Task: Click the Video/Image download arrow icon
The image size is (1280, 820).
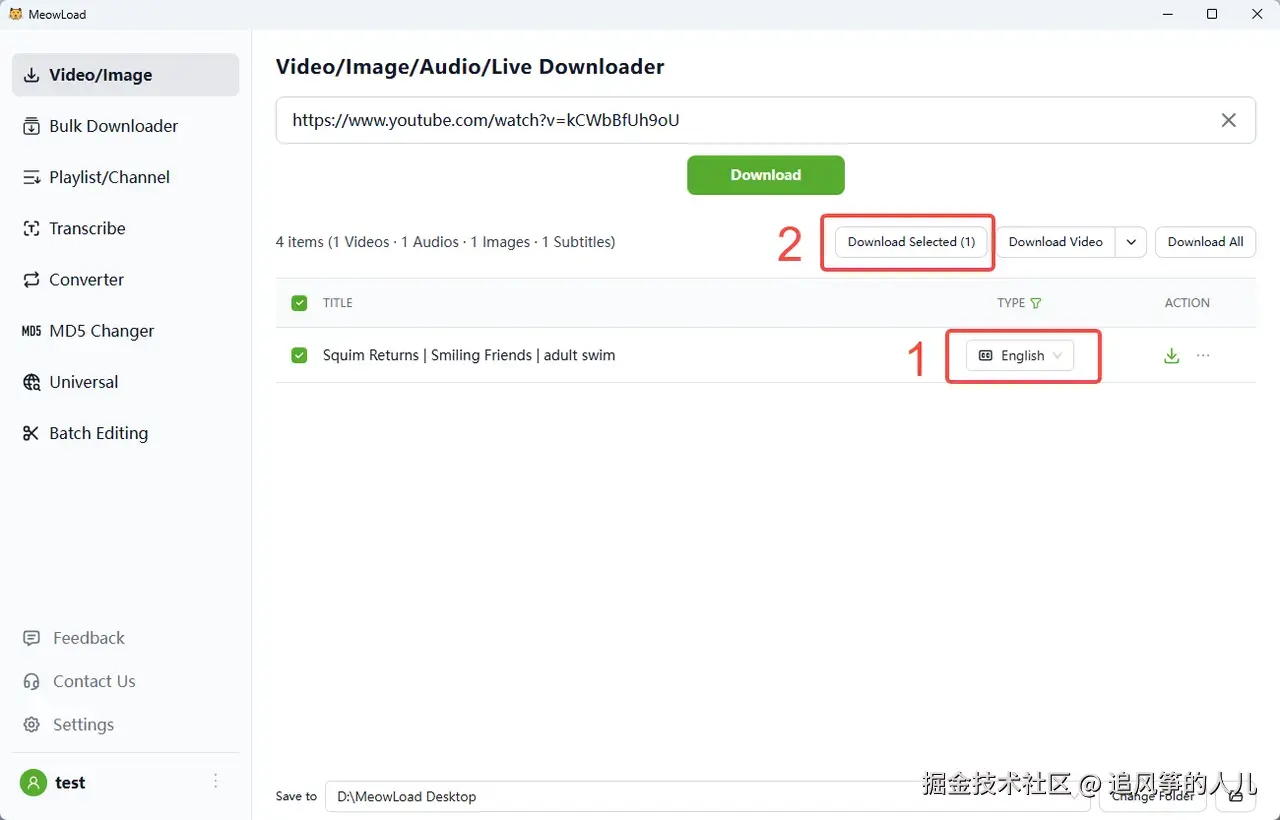Action: click(31, 75)
